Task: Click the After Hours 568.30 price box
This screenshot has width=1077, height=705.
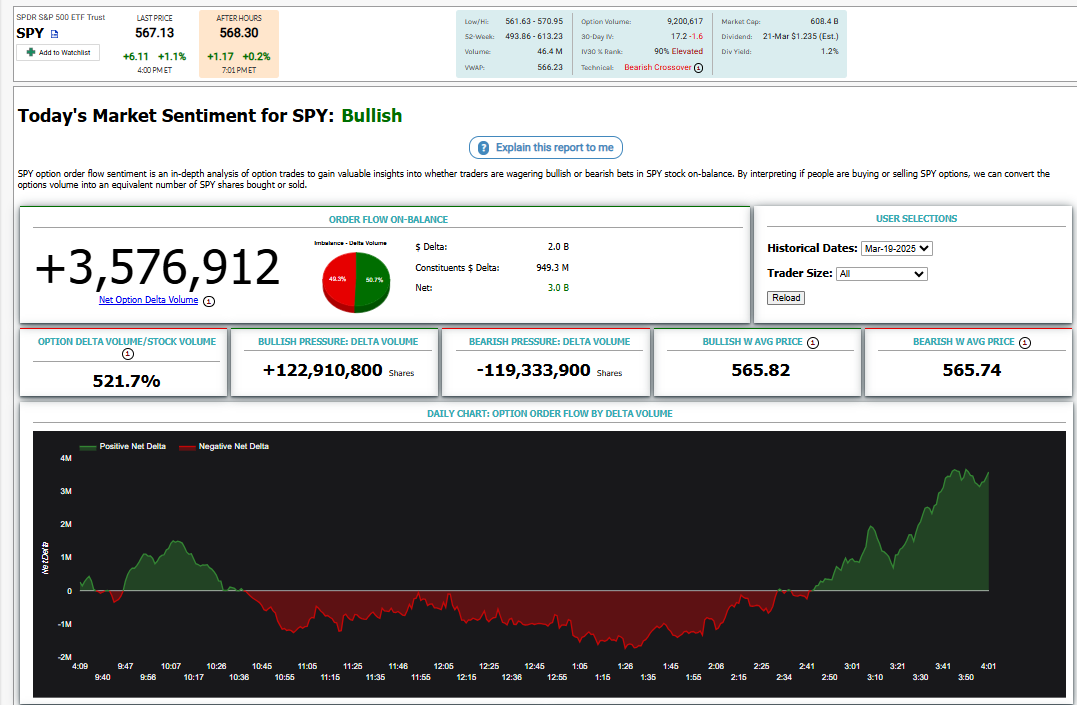Action: click(x=239, y=43)
